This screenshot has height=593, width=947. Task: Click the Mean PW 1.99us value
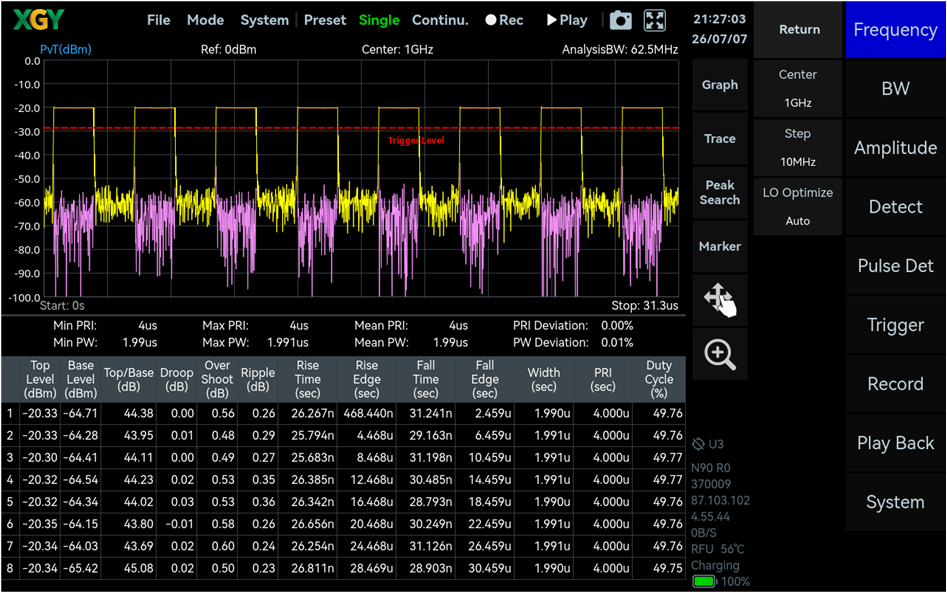tap(451, 342)
